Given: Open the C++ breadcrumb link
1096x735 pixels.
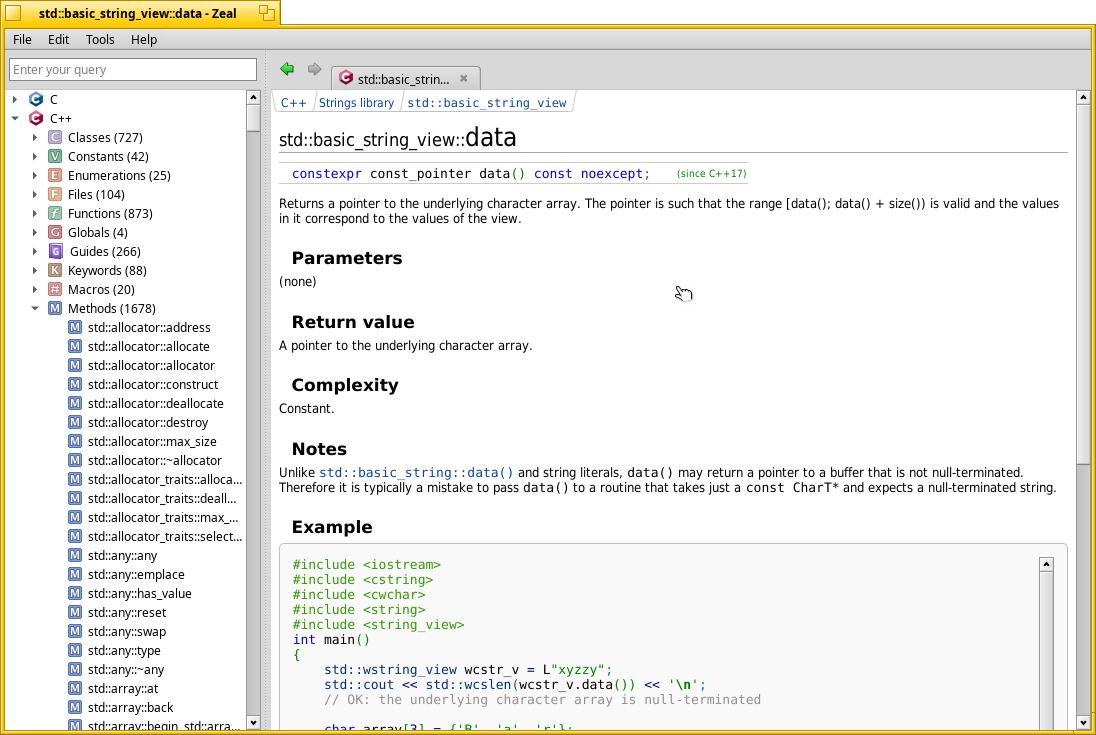Looking at the screenshot, I should [294, 103].
